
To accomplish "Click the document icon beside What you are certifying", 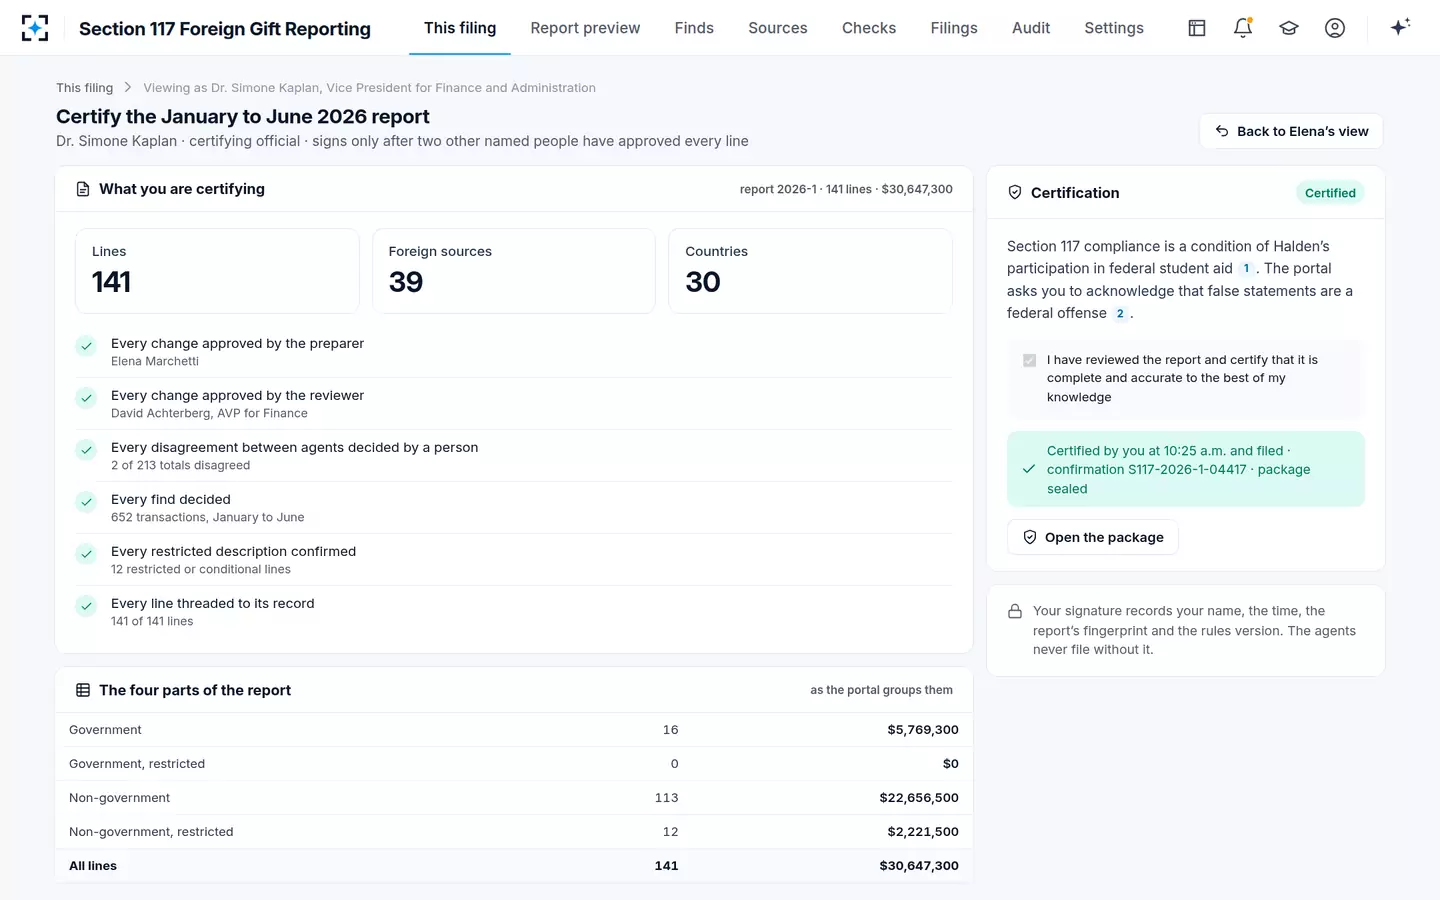I will (83, 189).
